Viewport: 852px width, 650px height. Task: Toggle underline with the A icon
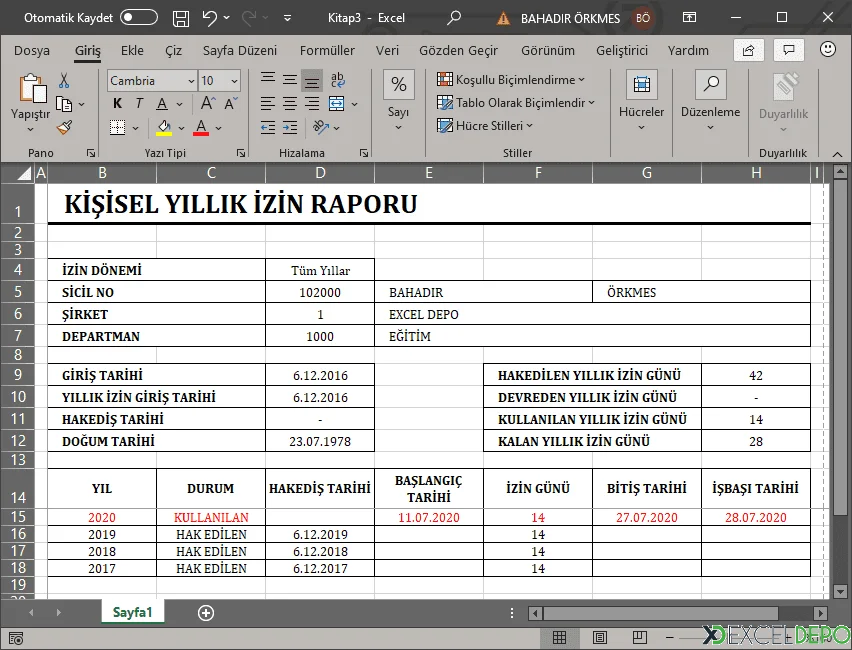[x=162, y=103]
